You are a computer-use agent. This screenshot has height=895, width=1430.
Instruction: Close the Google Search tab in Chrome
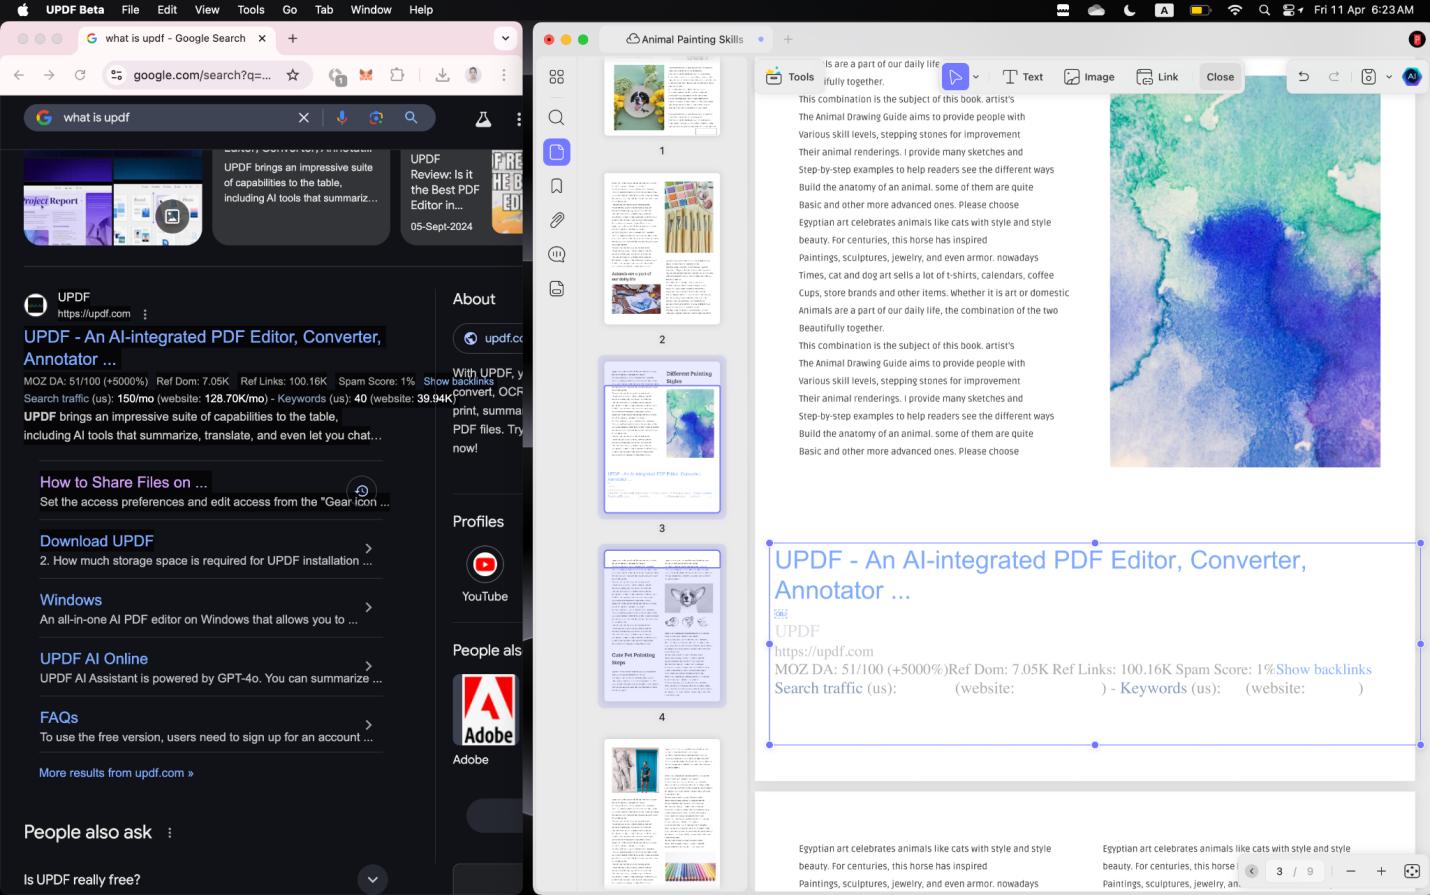click(x=262, y=38)
